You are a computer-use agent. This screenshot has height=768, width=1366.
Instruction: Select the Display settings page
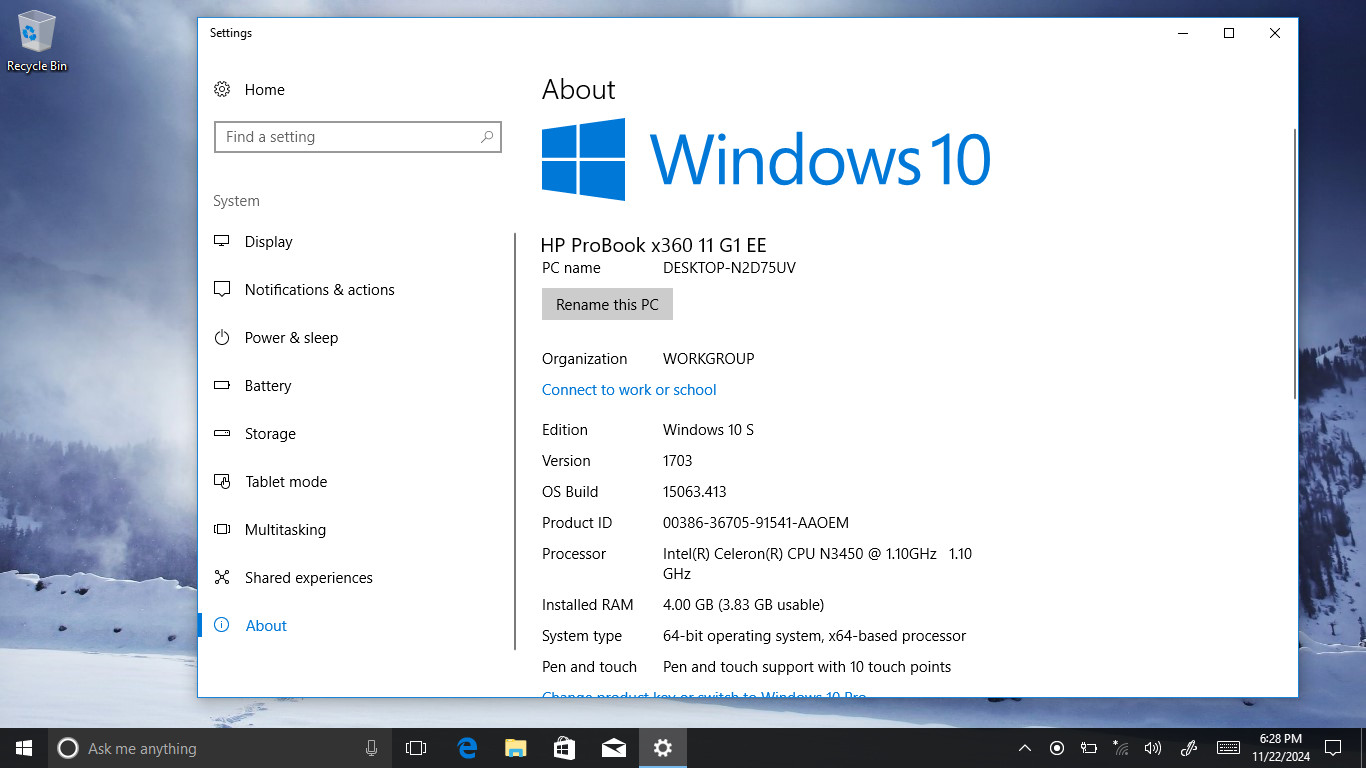(269, 241)
